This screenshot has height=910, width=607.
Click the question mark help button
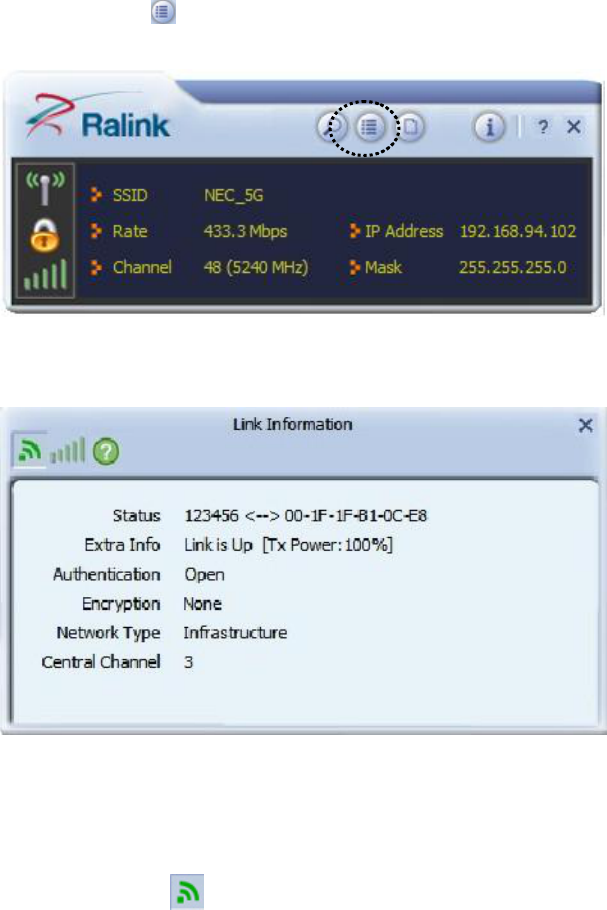[x=543, y=127]
